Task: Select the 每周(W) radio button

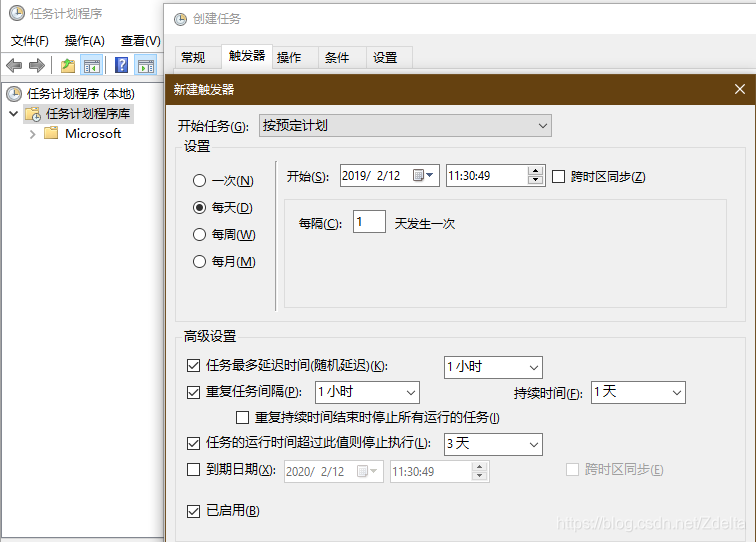Action: (x=199, y=235)
